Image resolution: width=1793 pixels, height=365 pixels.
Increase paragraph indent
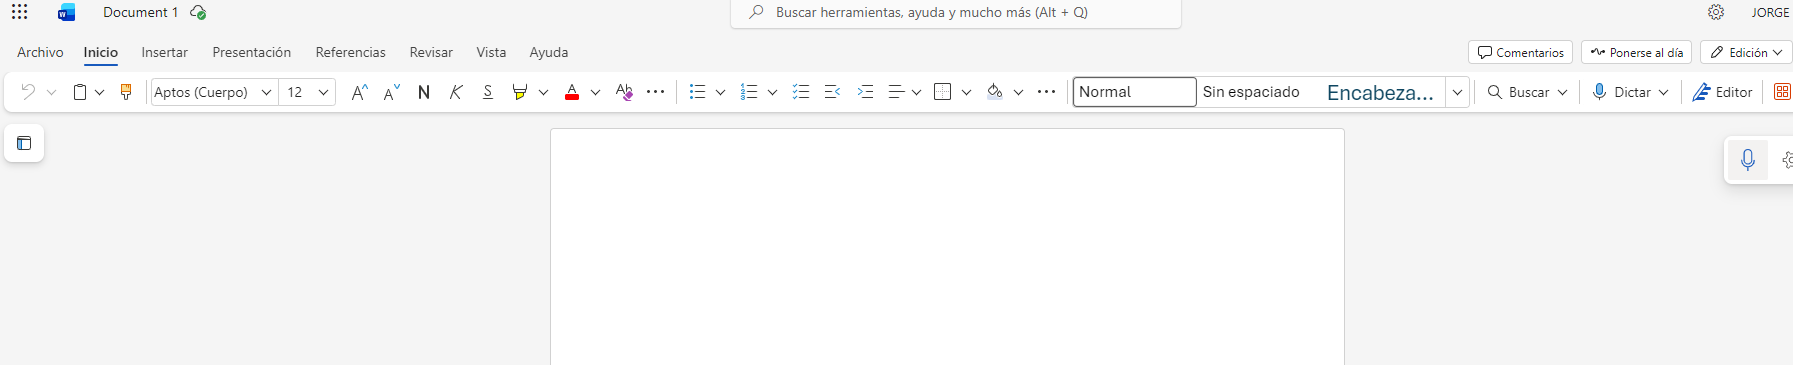[x=865, y=92]
